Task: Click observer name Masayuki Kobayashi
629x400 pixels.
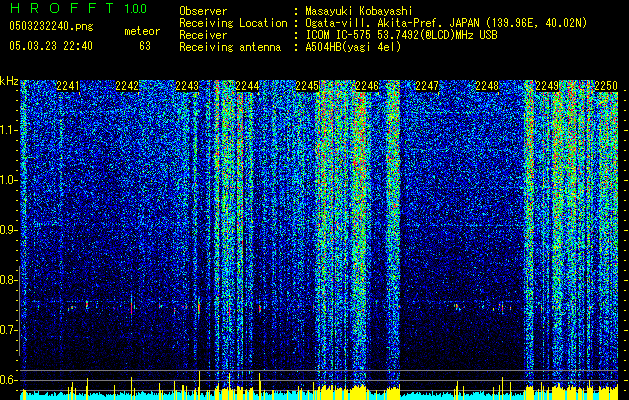Action: (359, 11)
